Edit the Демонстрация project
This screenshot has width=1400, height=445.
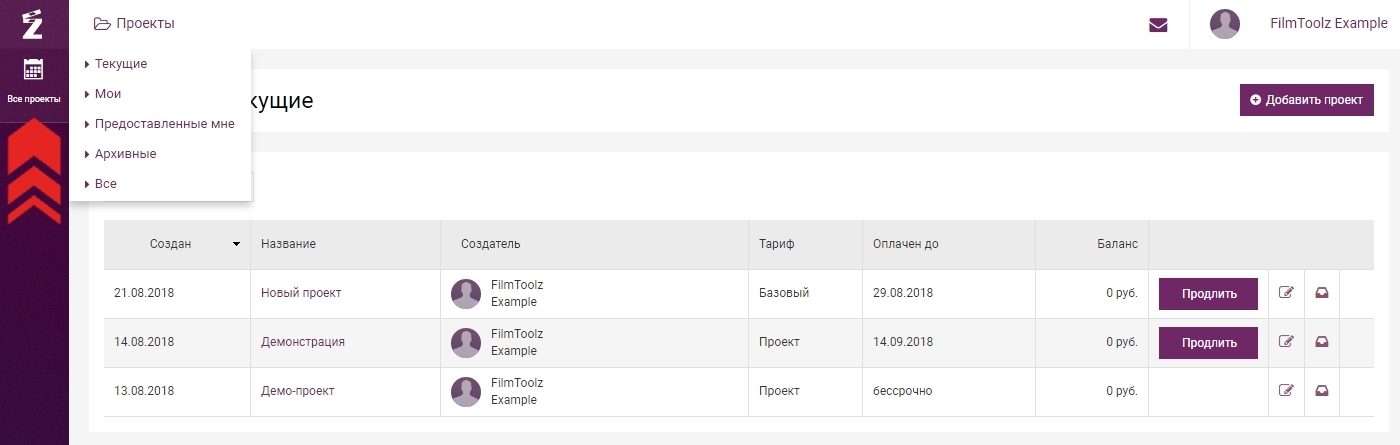coord(1286,342)
